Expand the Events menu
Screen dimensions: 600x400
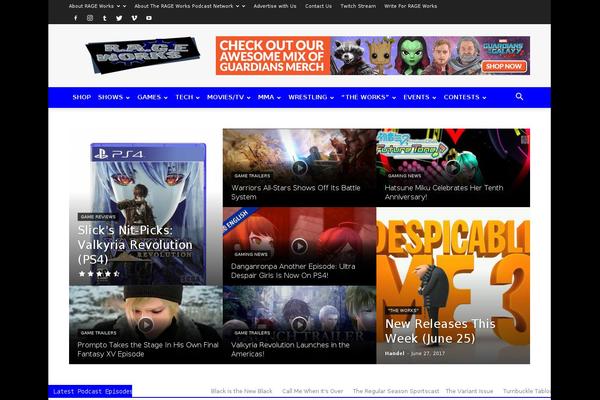[x=420, y=97]
